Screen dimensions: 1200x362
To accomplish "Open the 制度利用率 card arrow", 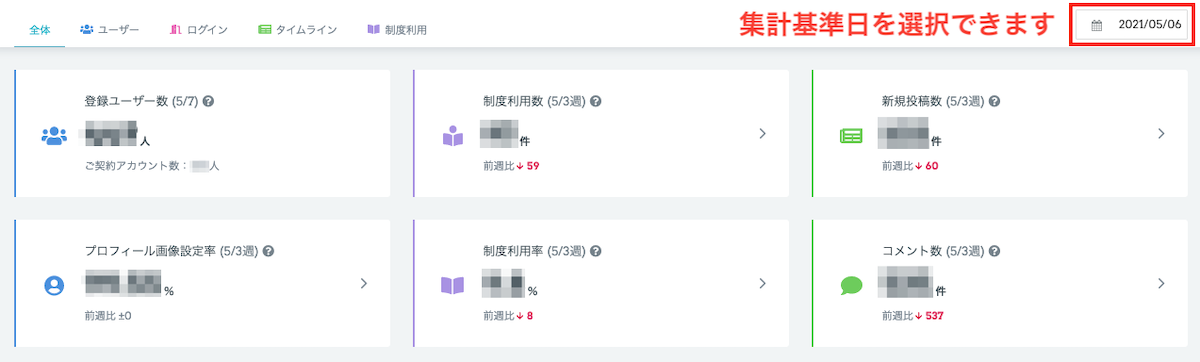I will pos(762,283).
